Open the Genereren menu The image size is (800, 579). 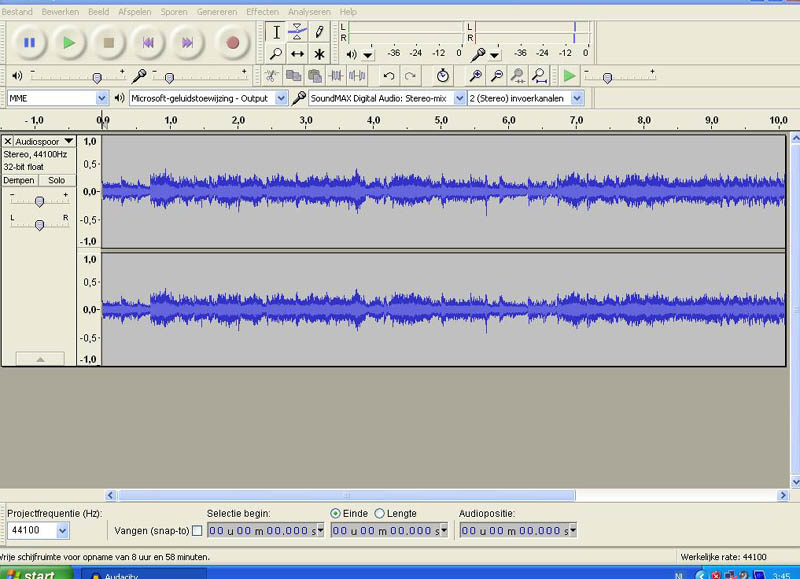click(217, 12)
